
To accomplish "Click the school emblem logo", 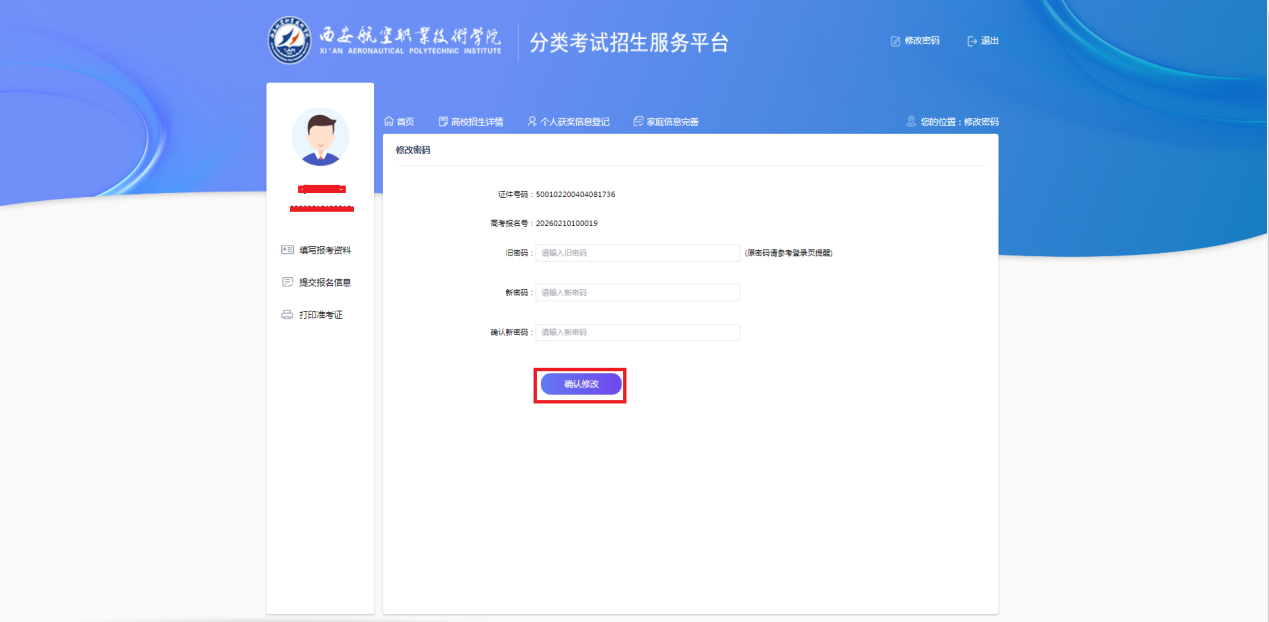I will [x=289, y=41].
